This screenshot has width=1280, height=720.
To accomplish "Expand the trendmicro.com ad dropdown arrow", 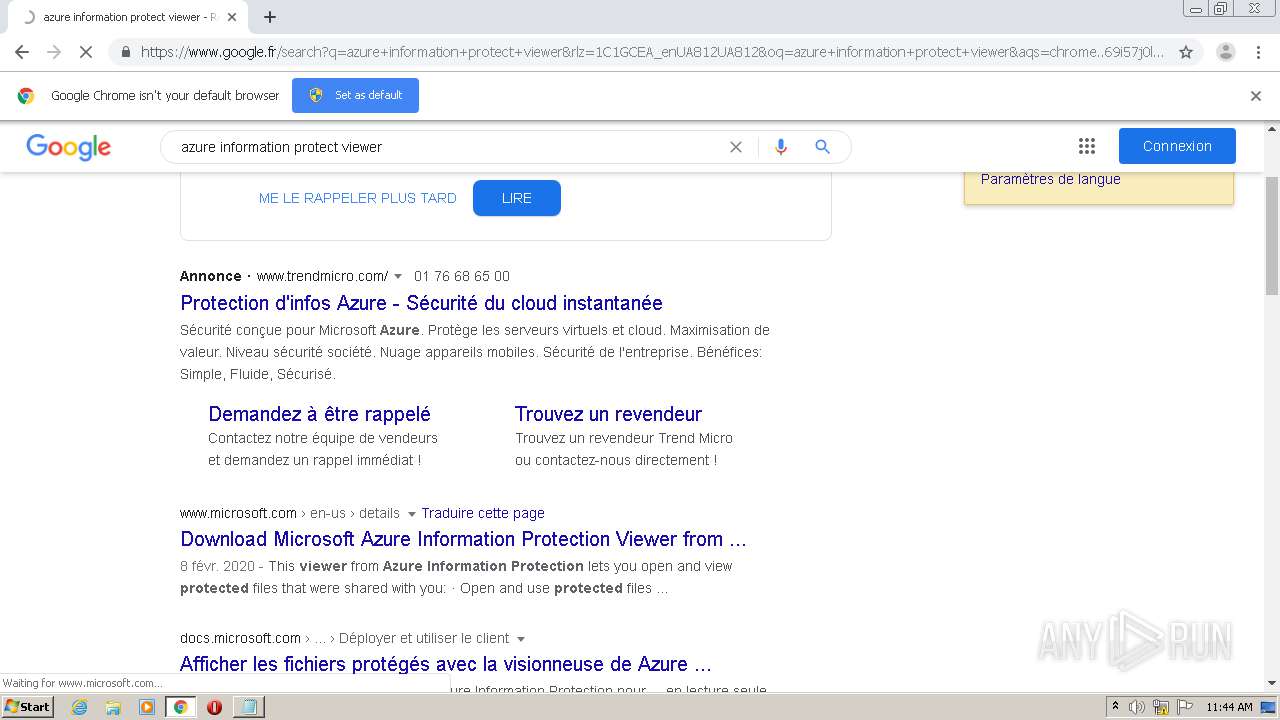I will click(x=398, y=277).
